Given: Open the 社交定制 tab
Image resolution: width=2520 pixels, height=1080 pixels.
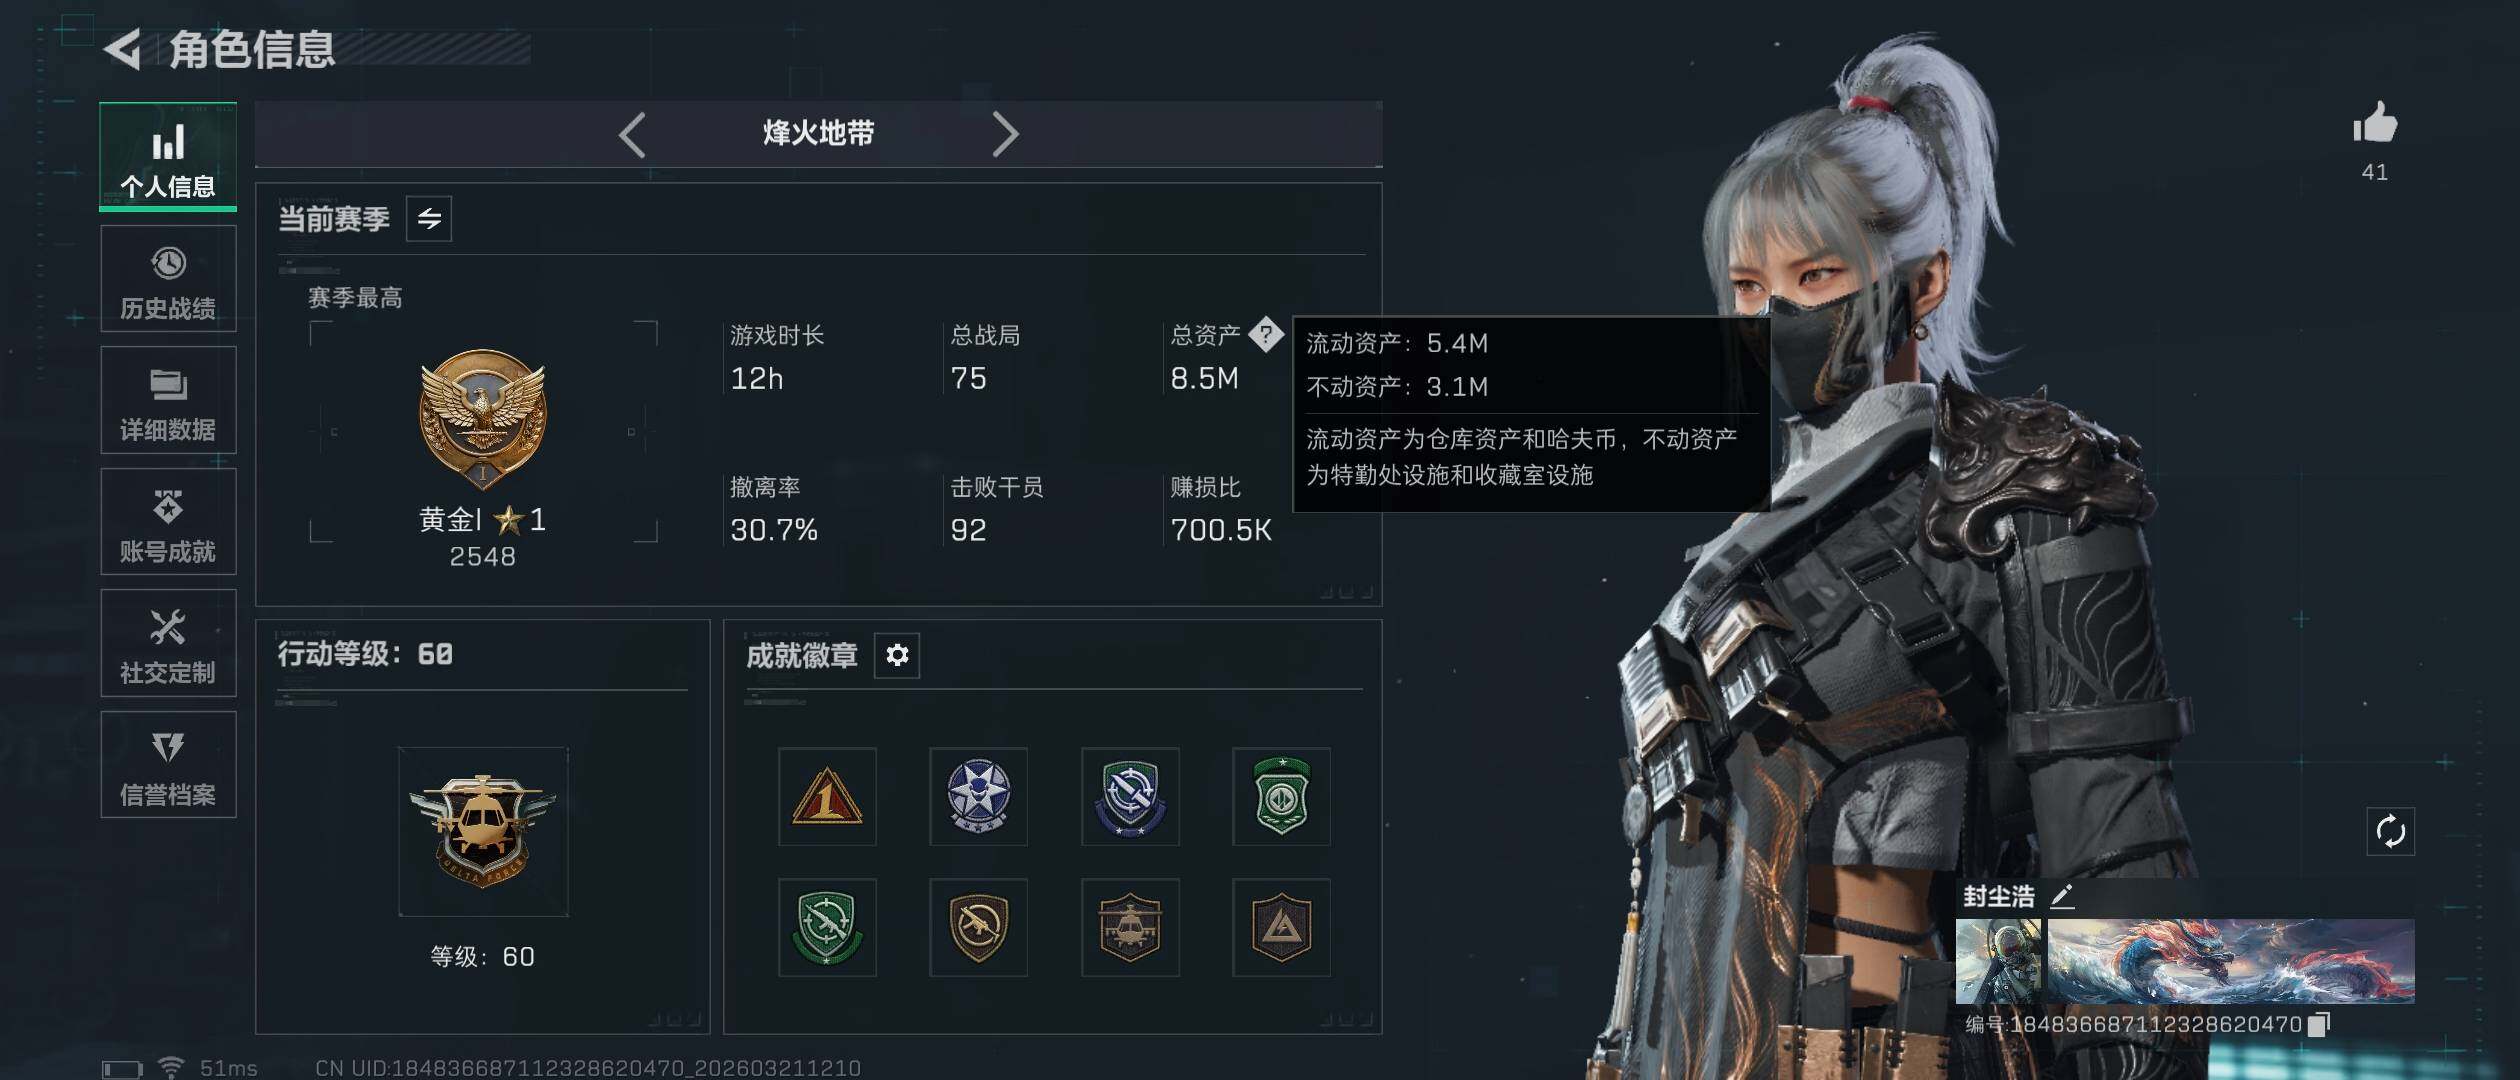Looking at the screenshot, I should [168, 643].
